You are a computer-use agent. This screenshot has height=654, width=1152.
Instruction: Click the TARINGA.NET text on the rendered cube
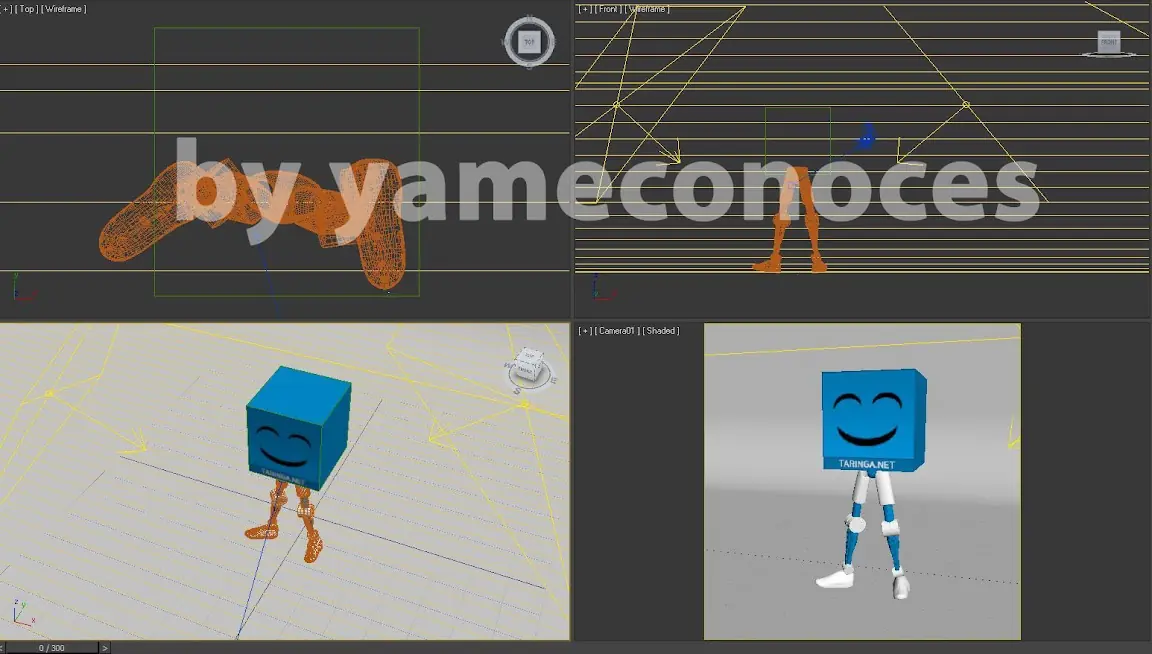866,464
